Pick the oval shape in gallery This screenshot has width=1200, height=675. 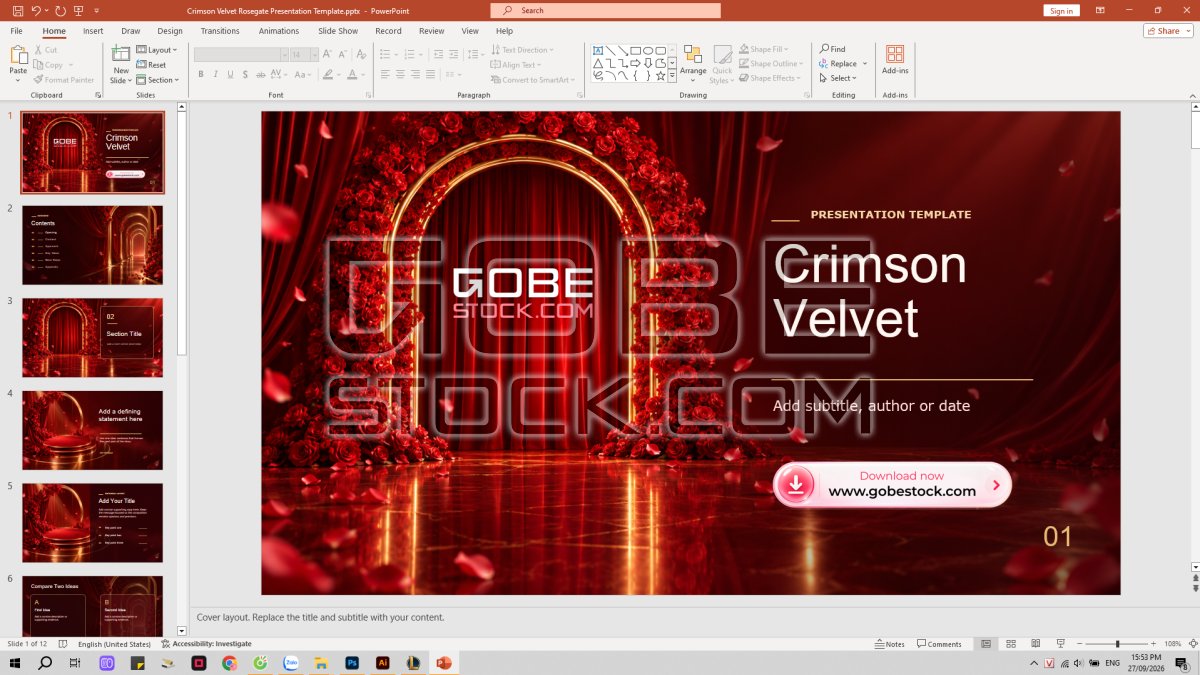(x=648, y=50)
